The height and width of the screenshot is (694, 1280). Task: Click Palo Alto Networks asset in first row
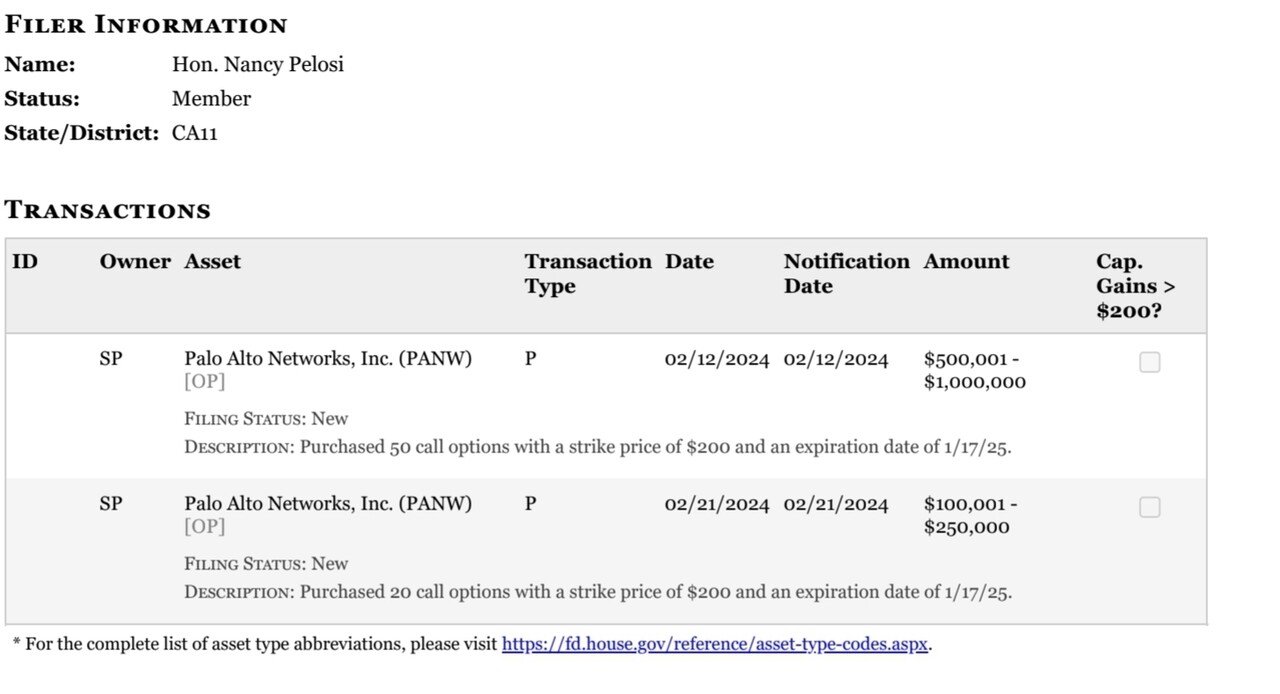(x=328, y=359)
